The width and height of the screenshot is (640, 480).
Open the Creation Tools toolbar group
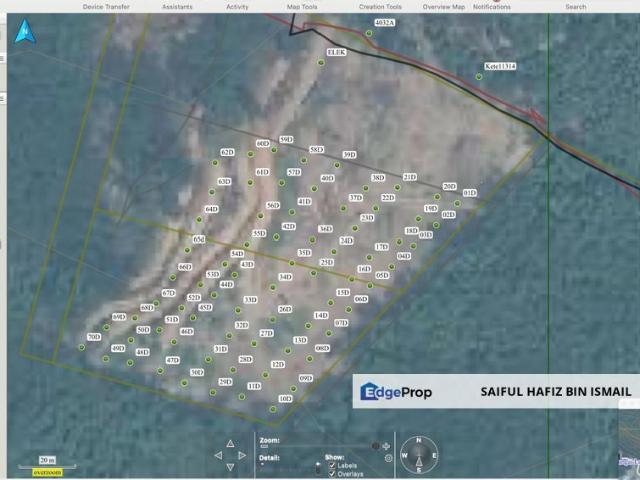tap(380, 7)
